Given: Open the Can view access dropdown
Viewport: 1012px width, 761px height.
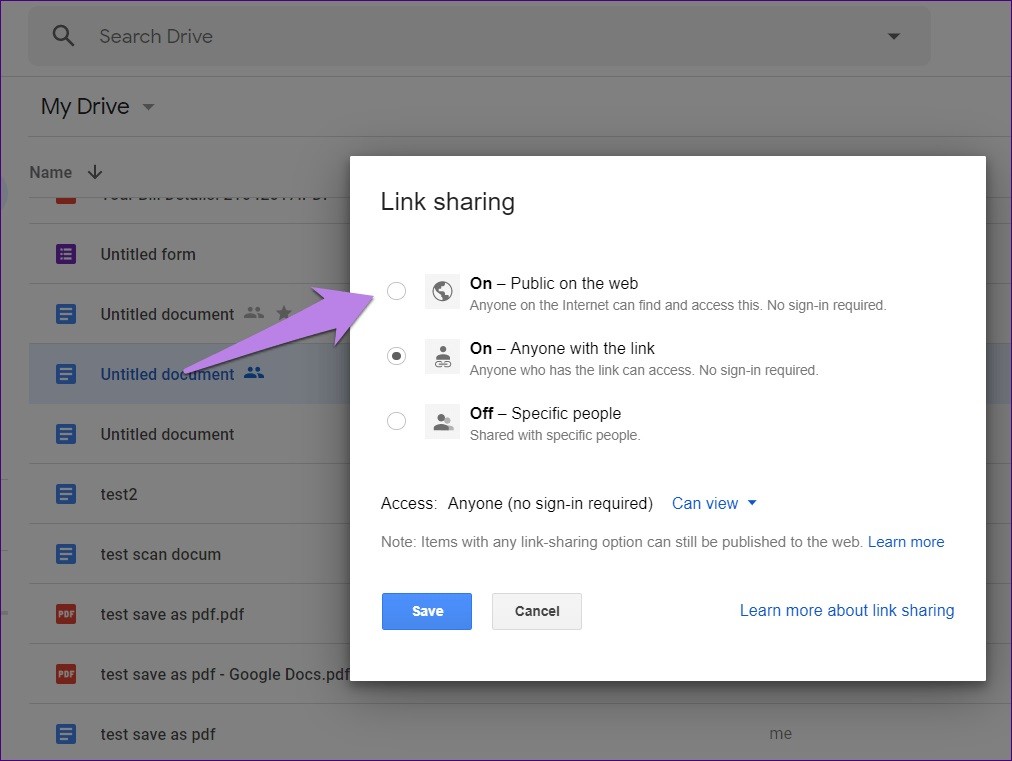Looking at the screenshot, I should pos(714,503).
